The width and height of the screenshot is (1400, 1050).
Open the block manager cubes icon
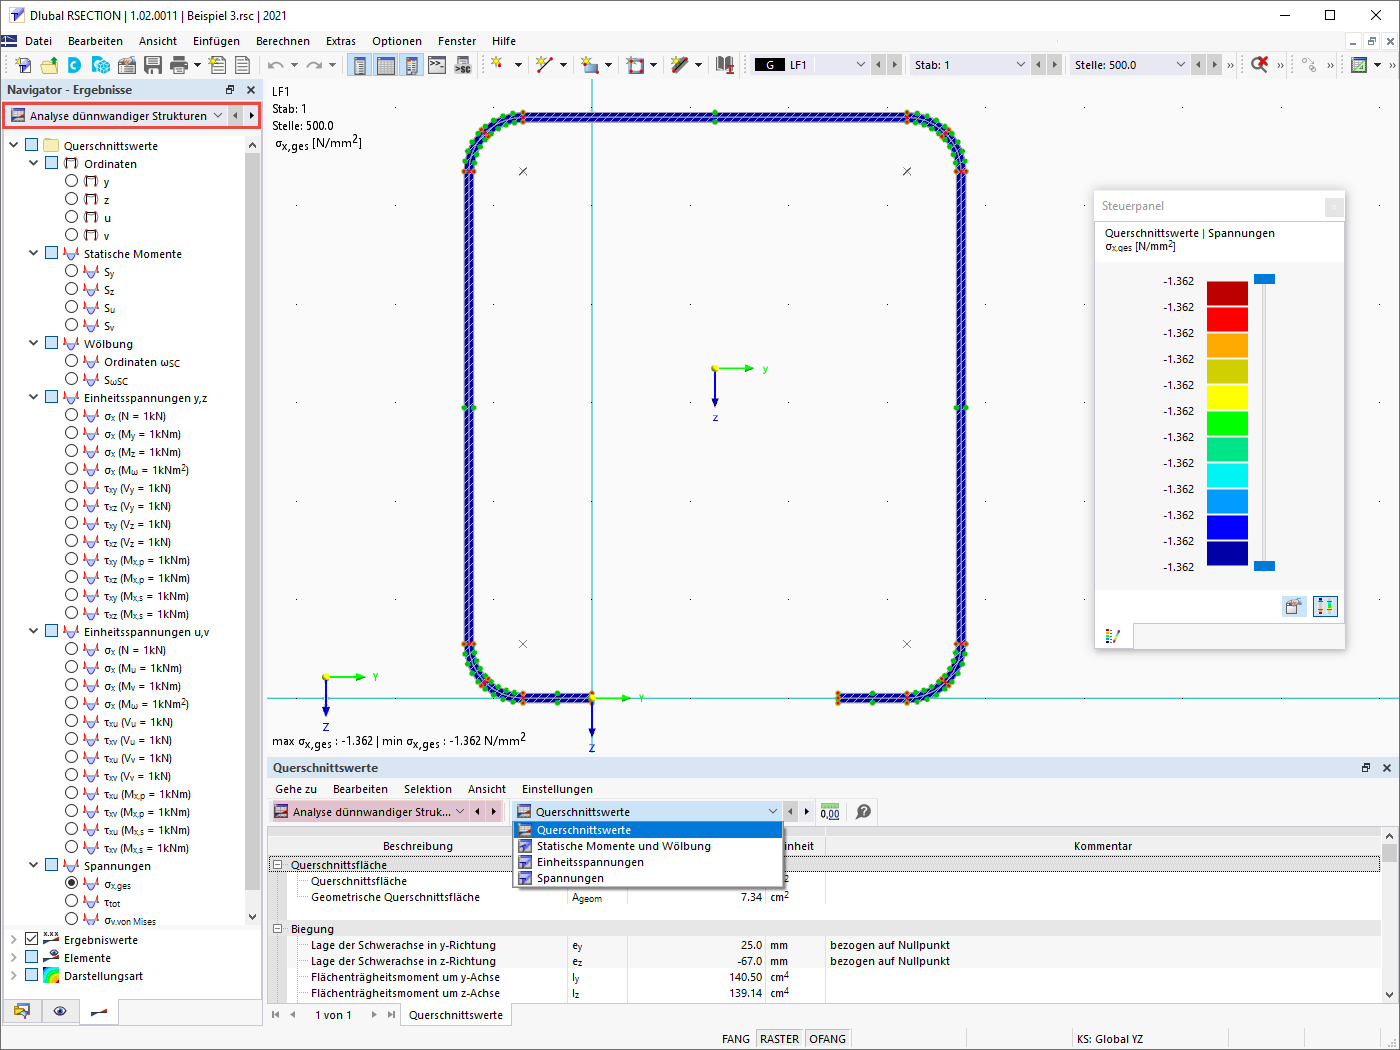click(x=101, y=65)
